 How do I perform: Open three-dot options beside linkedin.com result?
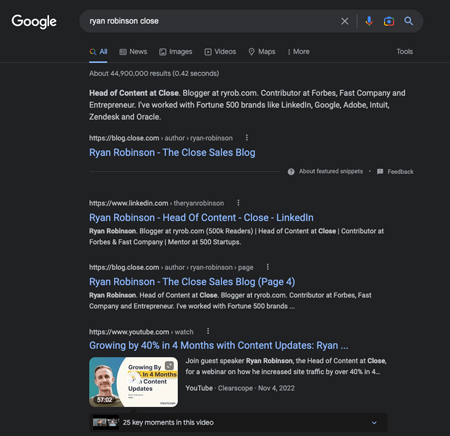coord(238,203)
